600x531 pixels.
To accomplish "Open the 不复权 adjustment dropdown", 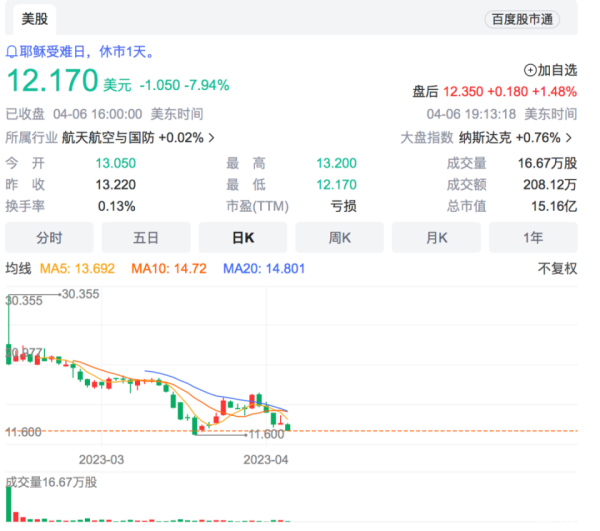I will click(x=557, y=269).
